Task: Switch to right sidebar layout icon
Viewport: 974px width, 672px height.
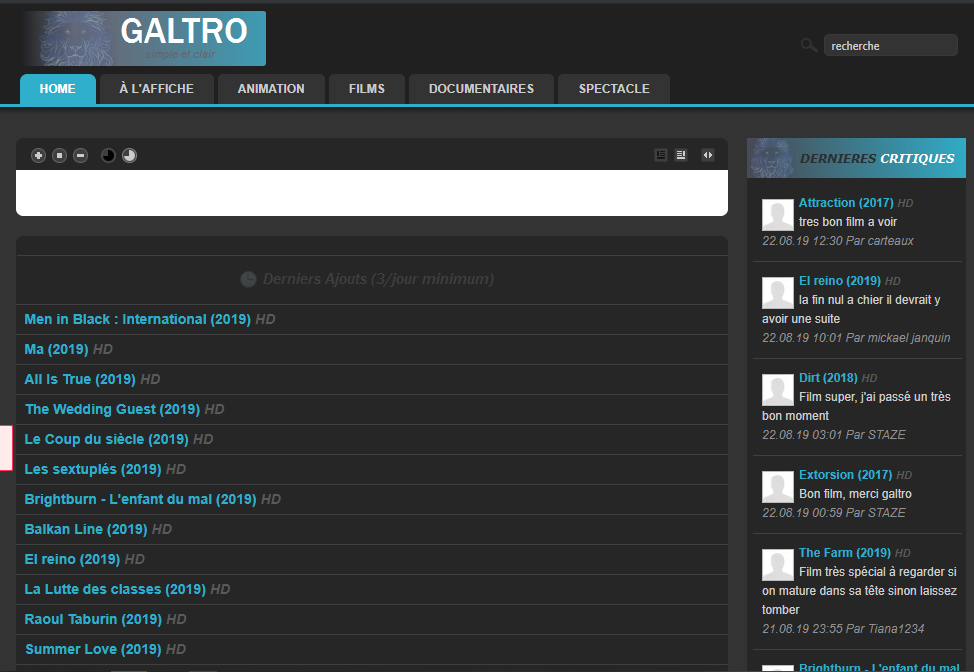Action: [x=681, y=155]
